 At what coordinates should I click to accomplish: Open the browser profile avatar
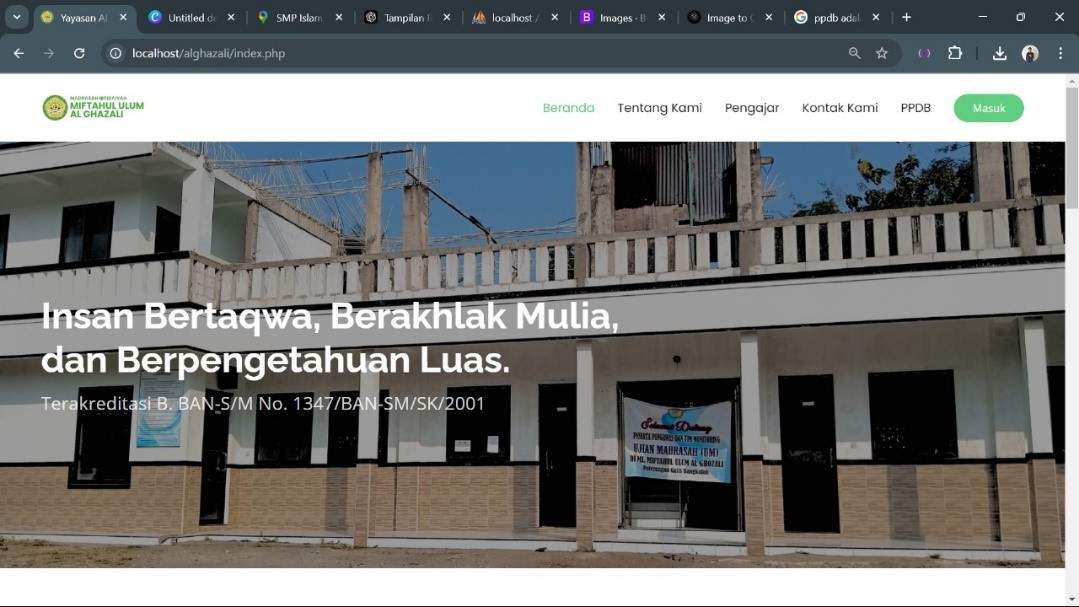[1029, 53]
